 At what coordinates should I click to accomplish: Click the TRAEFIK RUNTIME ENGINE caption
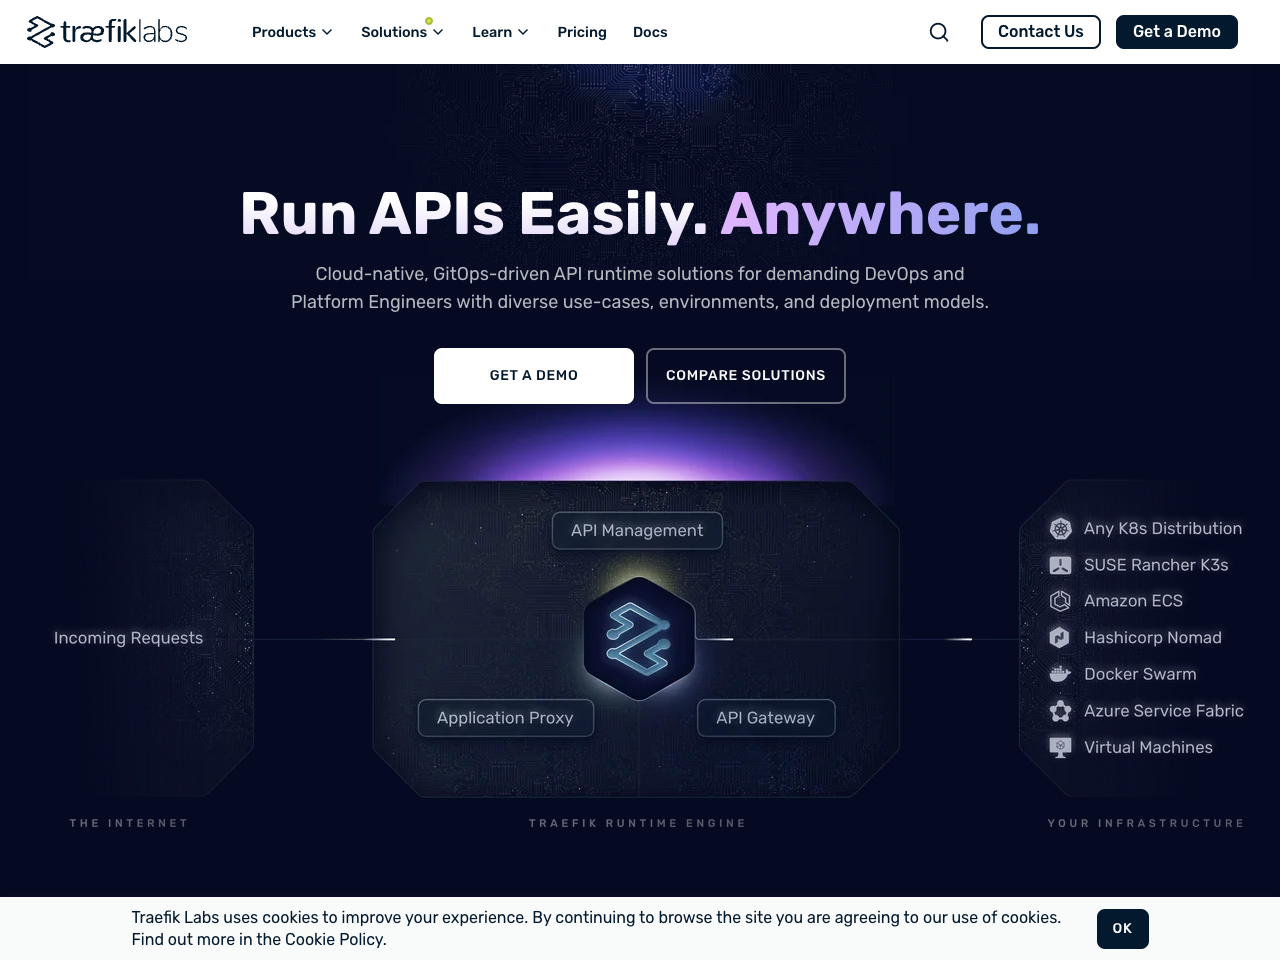(638, 823)
